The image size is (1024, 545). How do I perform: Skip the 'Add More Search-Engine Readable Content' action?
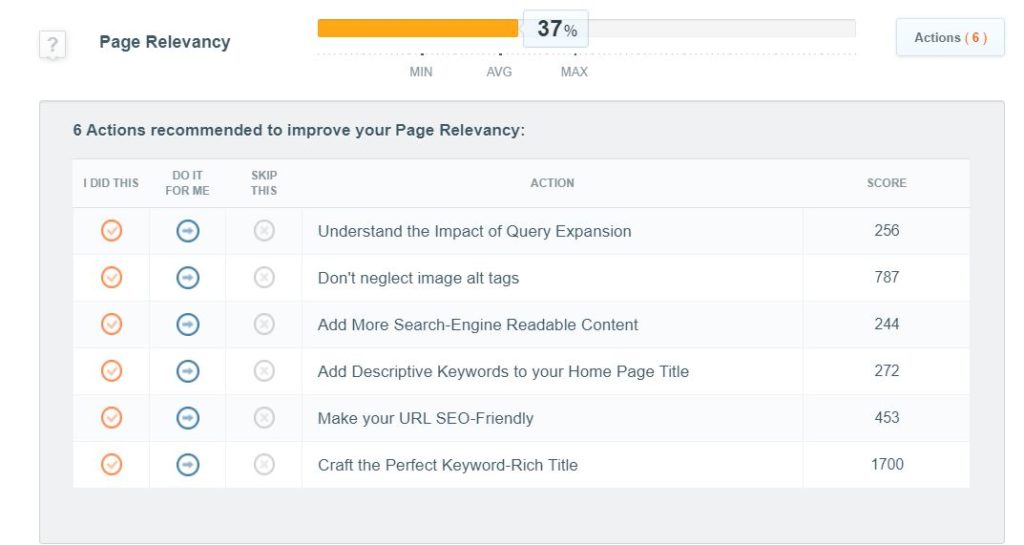(x=264, y=324)
